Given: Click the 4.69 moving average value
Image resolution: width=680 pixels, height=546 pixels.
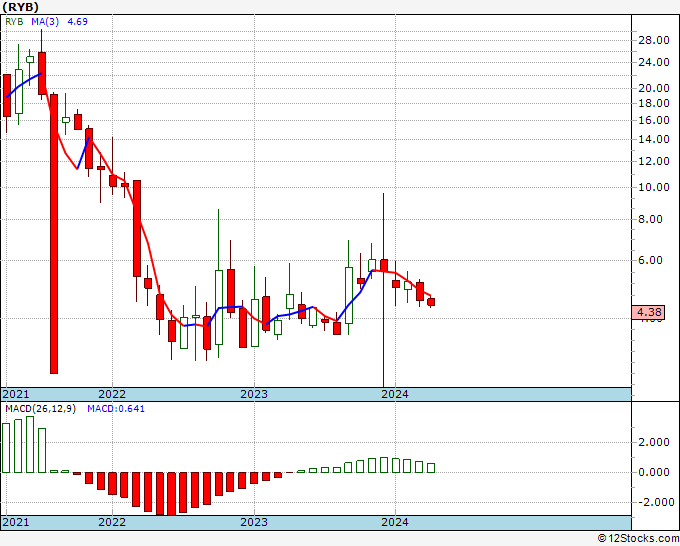Looking at the screenshot, I should click(x=78, y=22).
